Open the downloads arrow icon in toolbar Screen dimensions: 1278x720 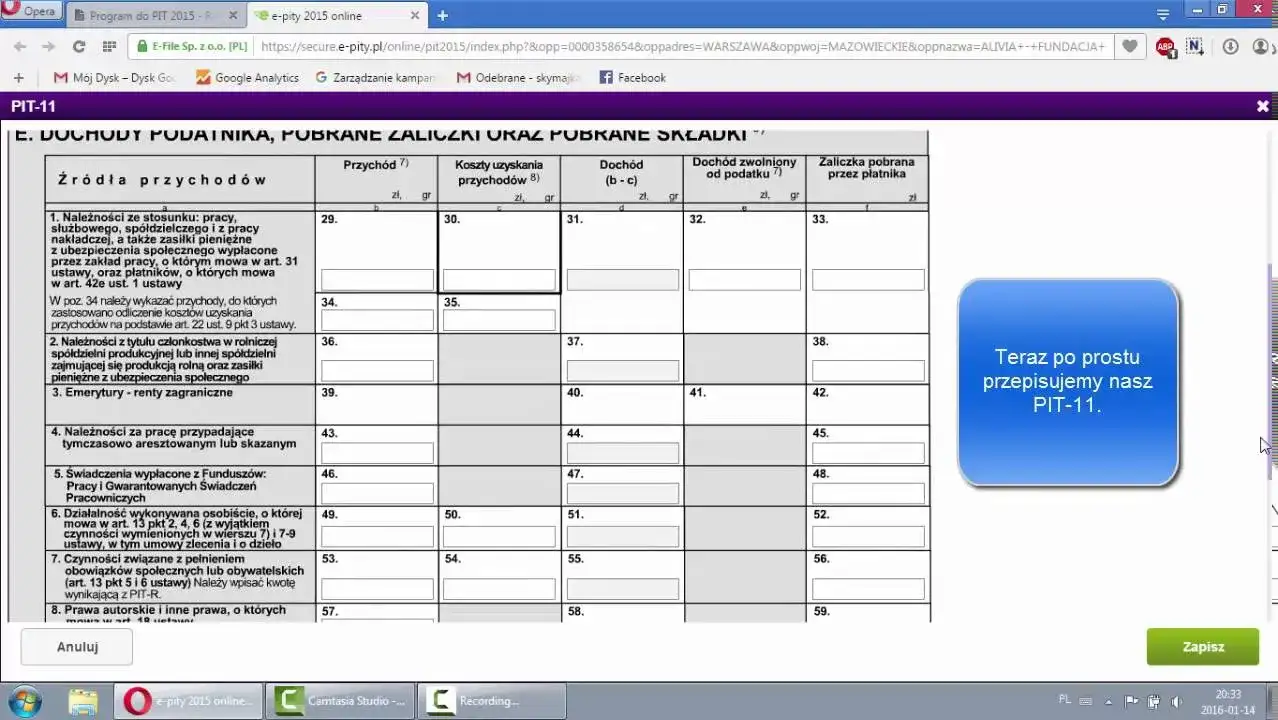click(x=1230, y=47)
